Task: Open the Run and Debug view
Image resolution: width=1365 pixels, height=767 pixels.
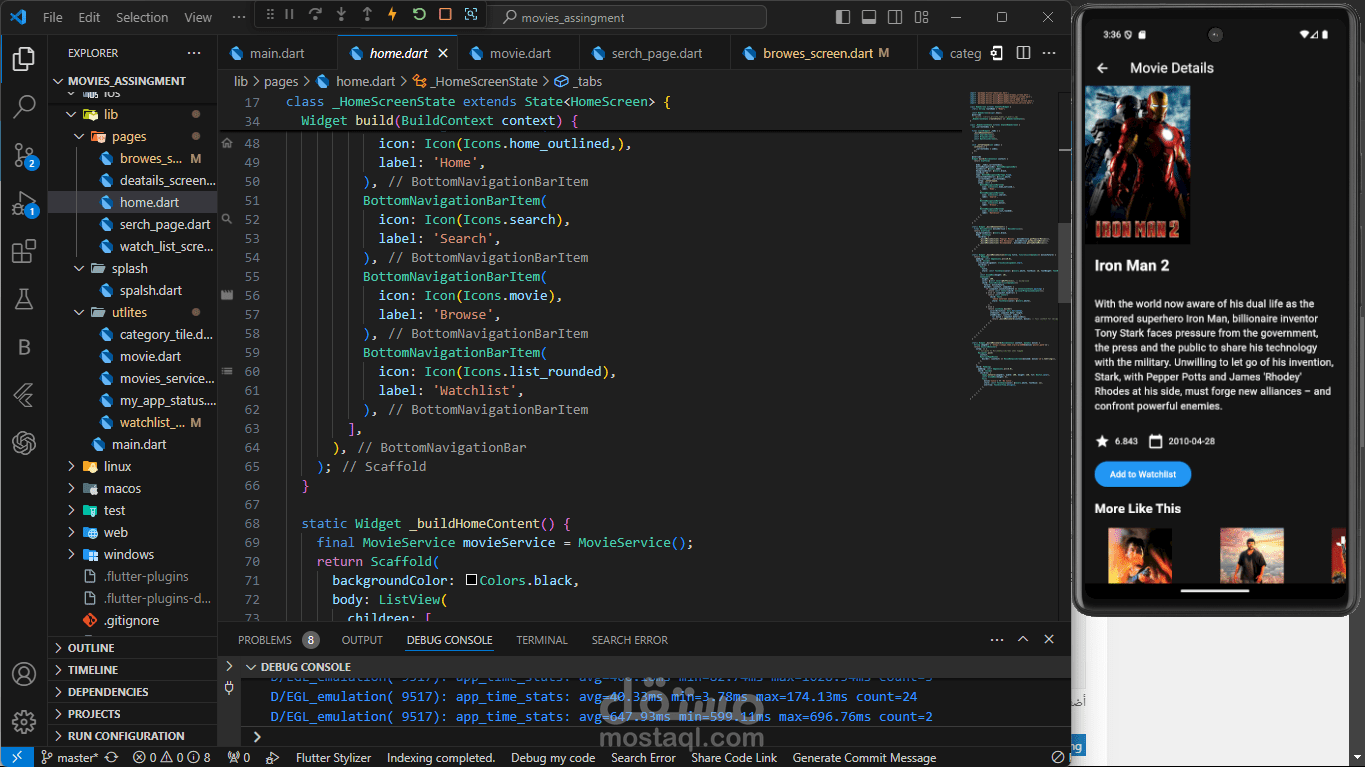Action: (24, 204)
